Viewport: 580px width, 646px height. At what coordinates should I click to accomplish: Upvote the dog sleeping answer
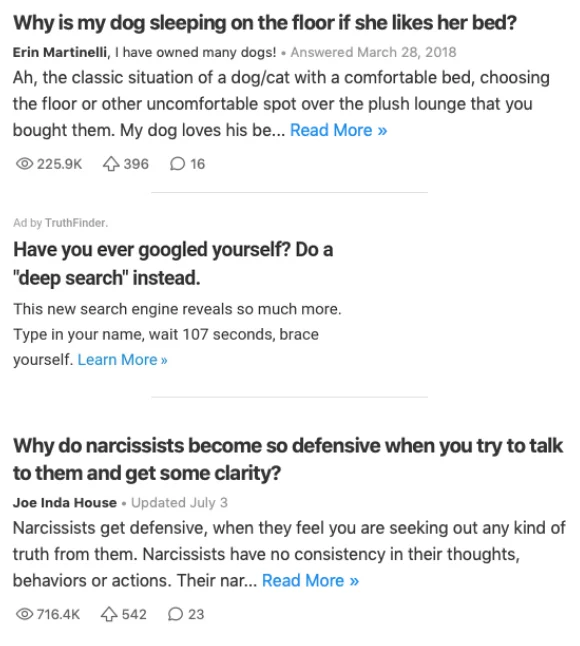pyautogui.click(x=111, y=164)
